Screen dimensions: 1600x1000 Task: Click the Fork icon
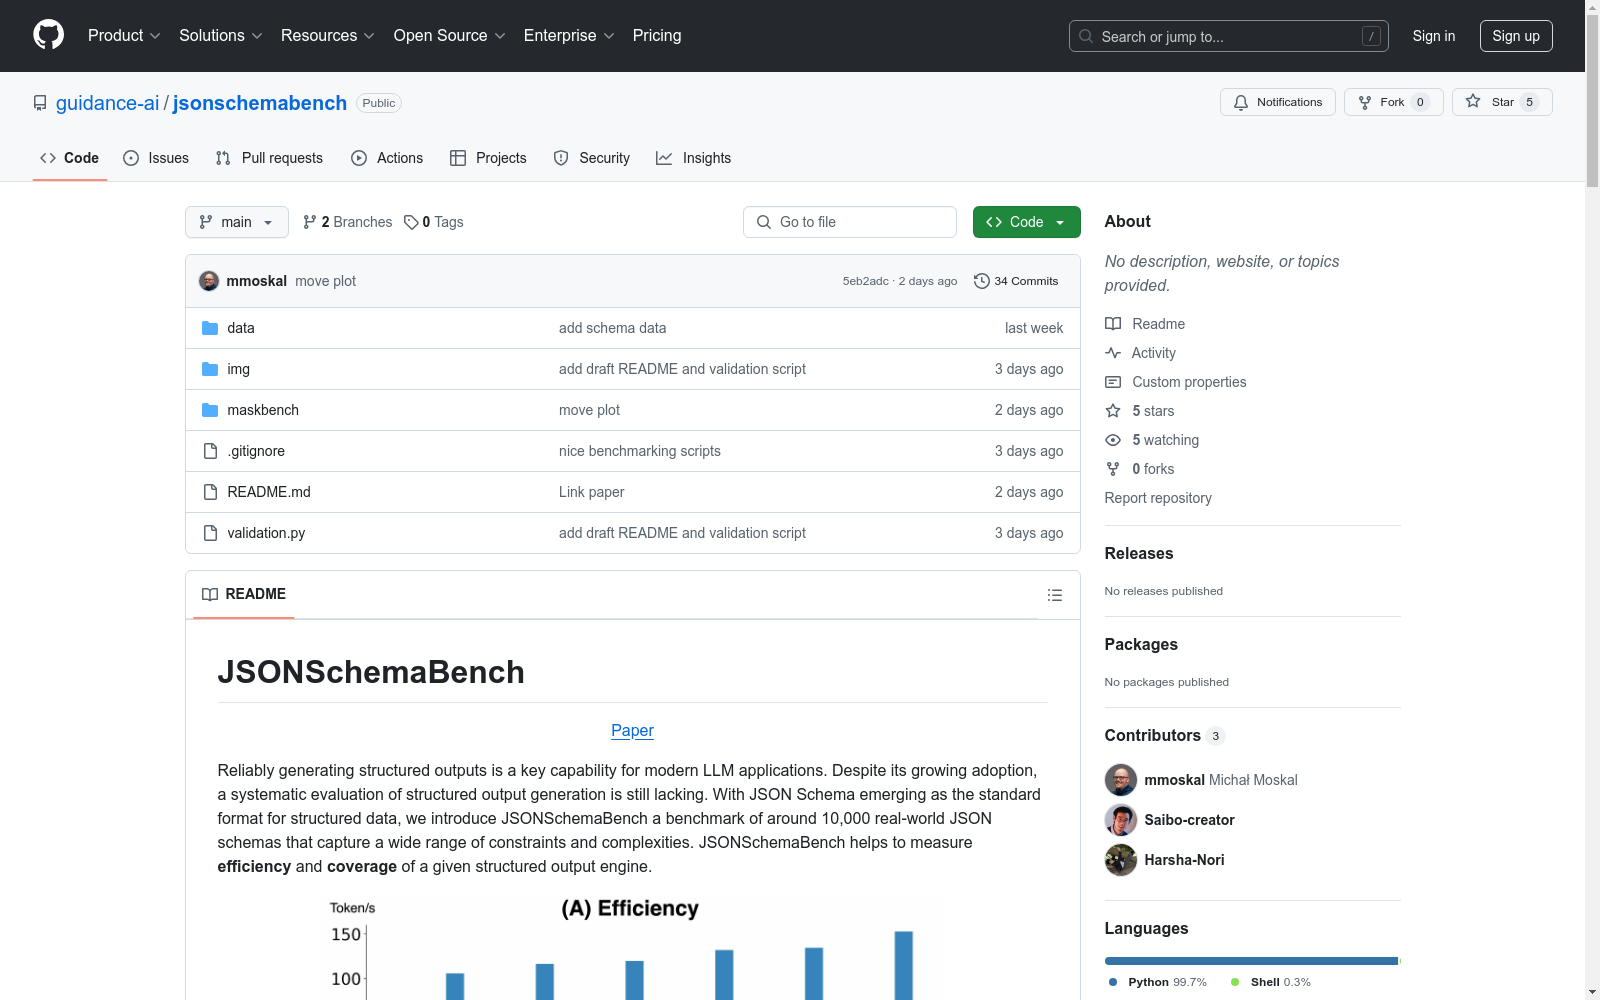tap(1365, 102)
